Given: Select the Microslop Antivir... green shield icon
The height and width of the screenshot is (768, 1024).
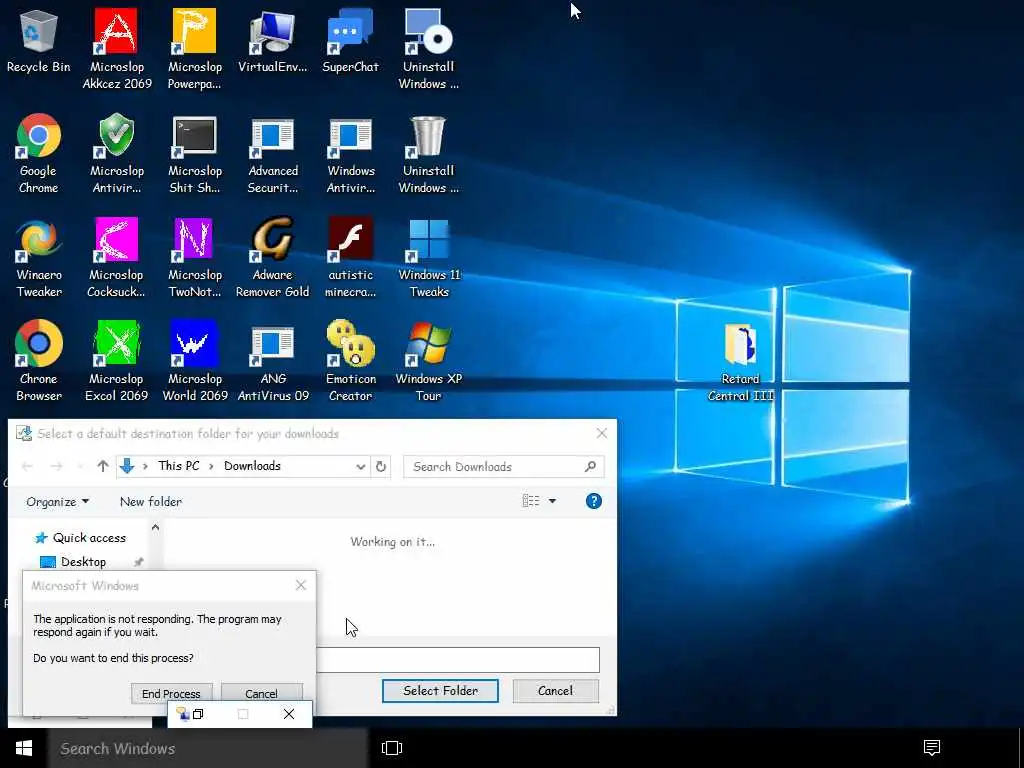Looking at the screenshot, I should (117, 153).
